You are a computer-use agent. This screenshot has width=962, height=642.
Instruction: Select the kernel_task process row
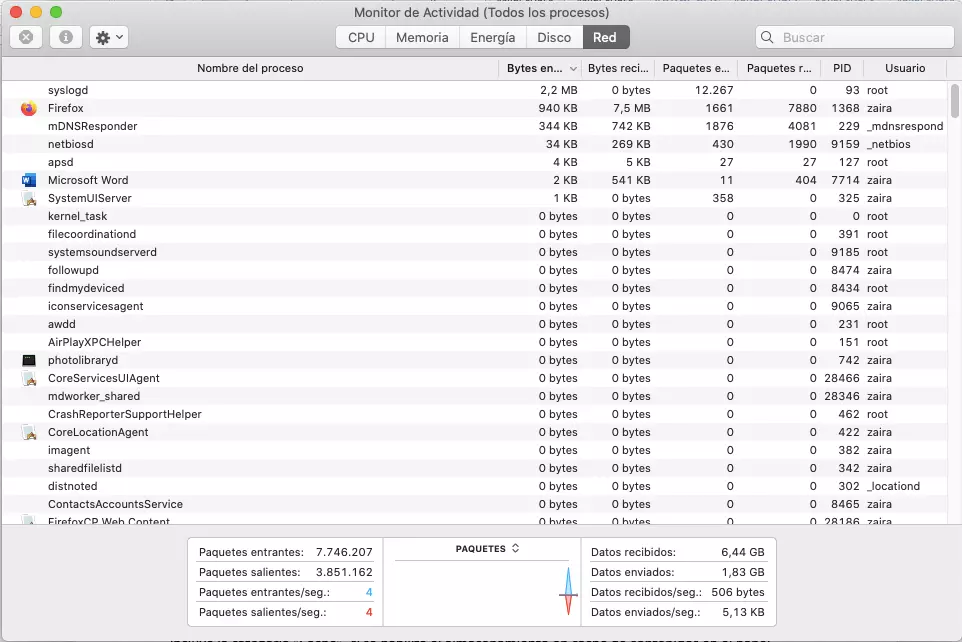pyautogui.click(x=475, y=216)
